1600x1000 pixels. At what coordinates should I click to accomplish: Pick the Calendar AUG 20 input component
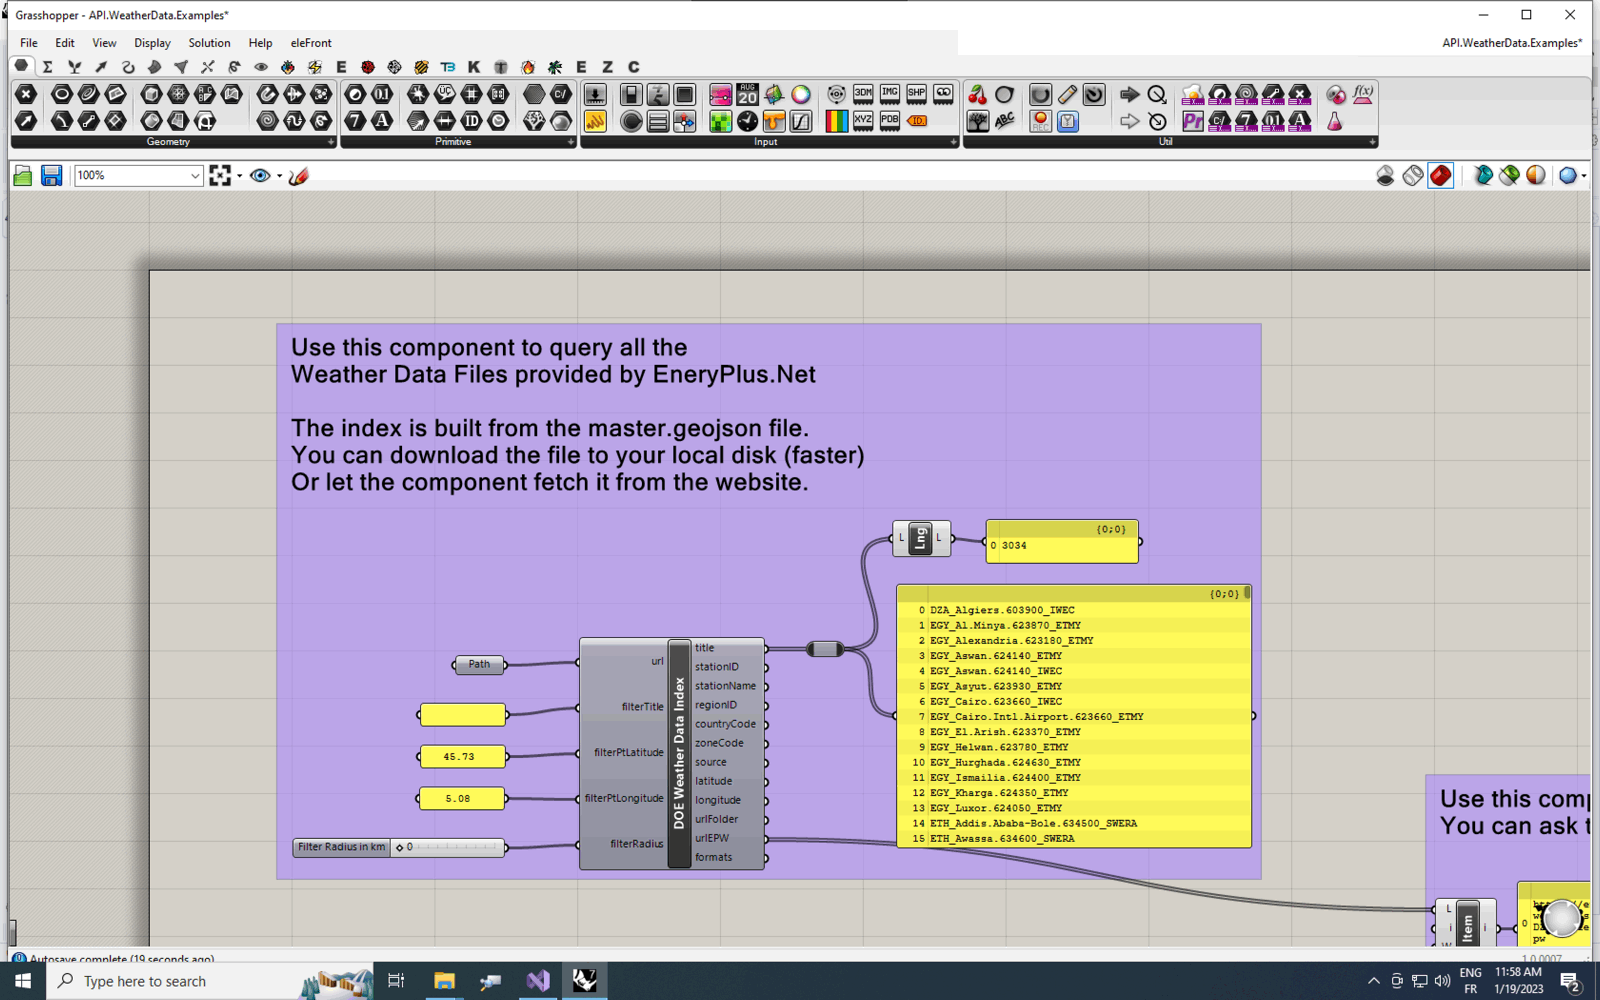747,94
